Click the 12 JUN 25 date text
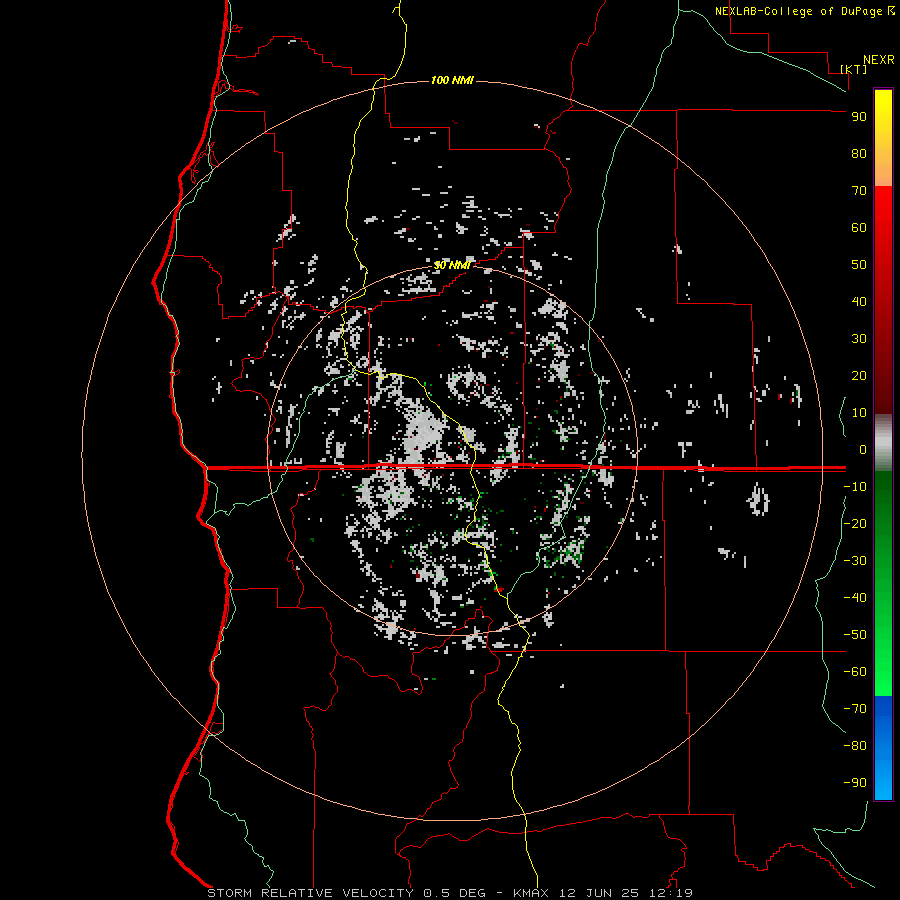Image resolution: width=900 pixels, height=900 pixels. click(599, 893)
